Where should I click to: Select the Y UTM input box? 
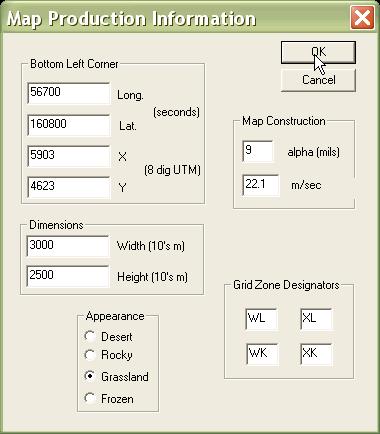pos(69,187)
